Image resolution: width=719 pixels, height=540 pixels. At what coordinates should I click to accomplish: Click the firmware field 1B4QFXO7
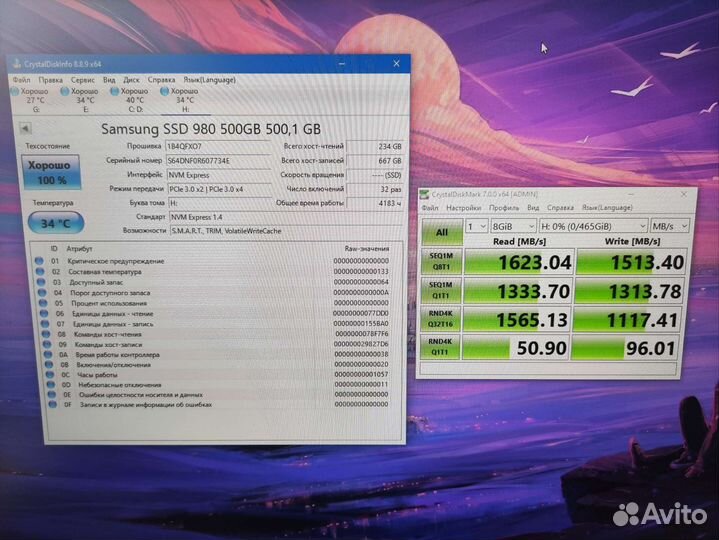[218, 146]
